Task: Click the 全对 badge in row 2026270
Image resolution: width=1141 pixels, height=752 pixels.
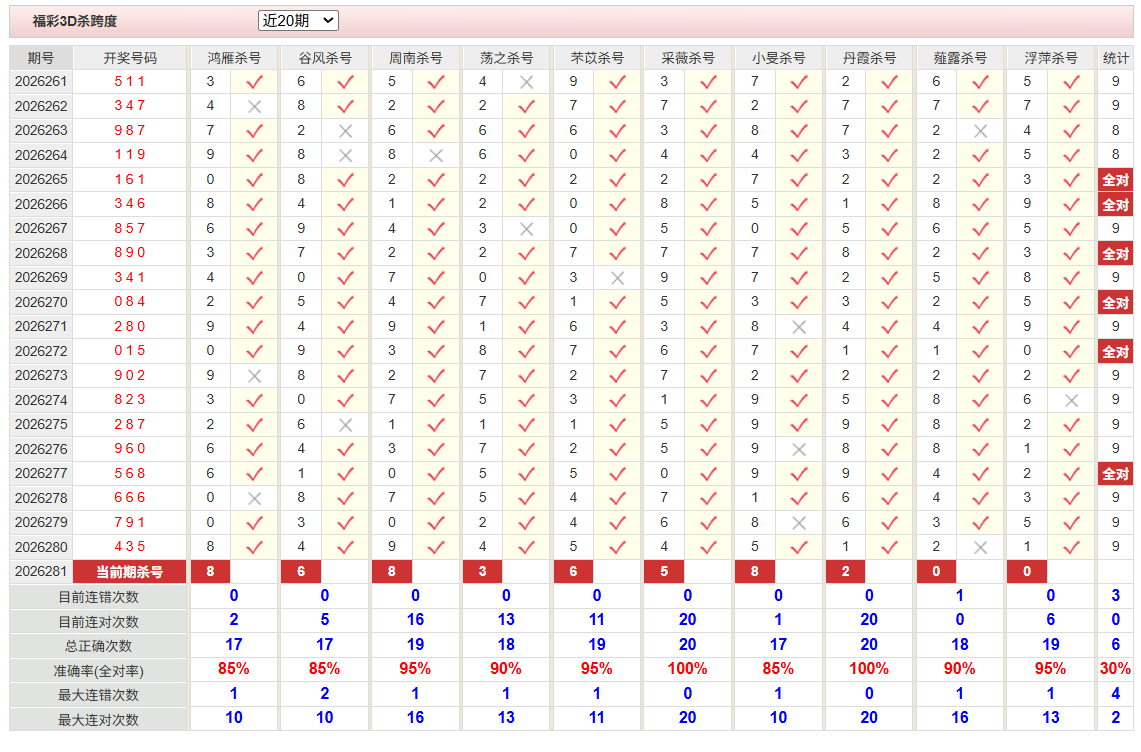Action: coord(1115,302)
